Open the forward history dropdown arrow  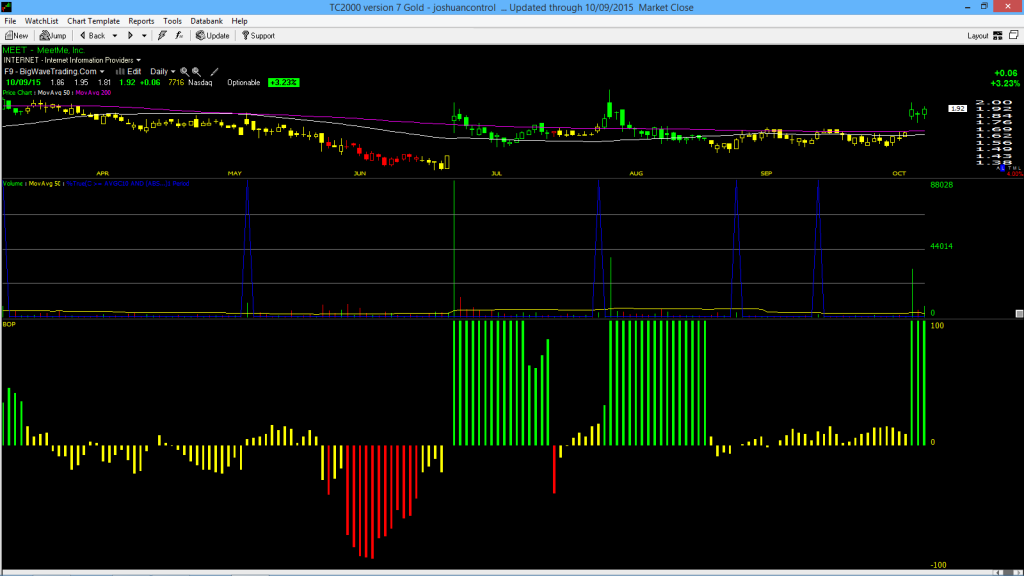144,36
